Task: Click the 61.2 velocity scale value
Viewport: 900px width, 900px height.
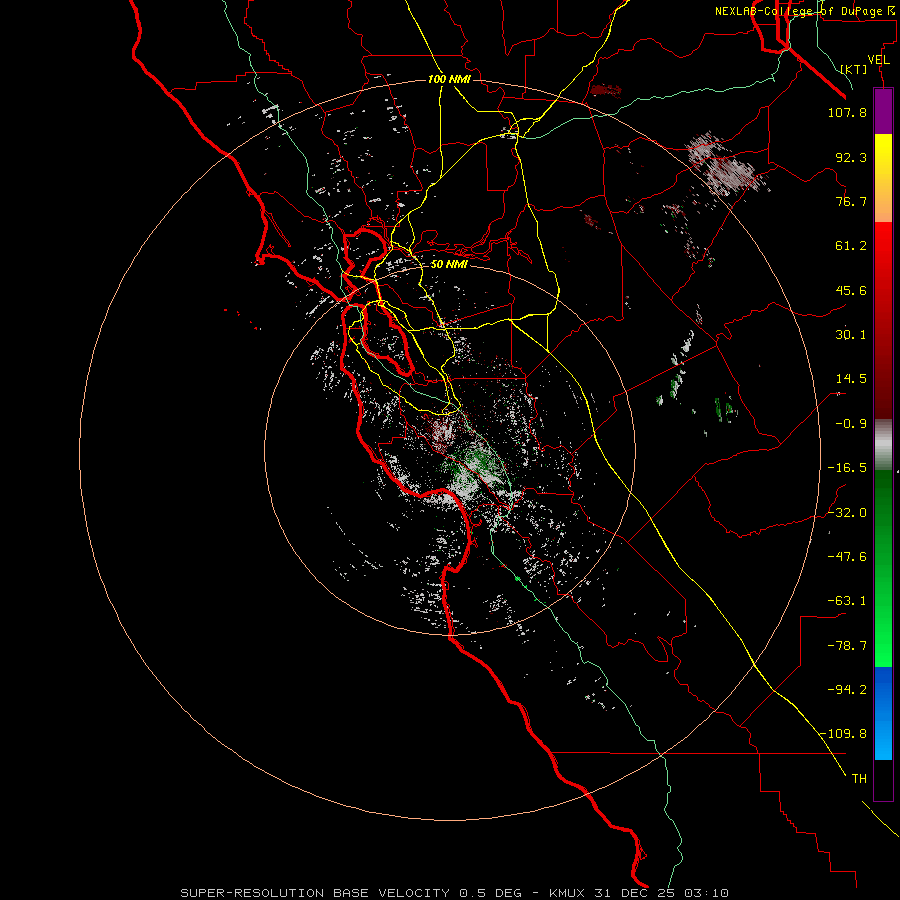Action: tap(851, 246)
